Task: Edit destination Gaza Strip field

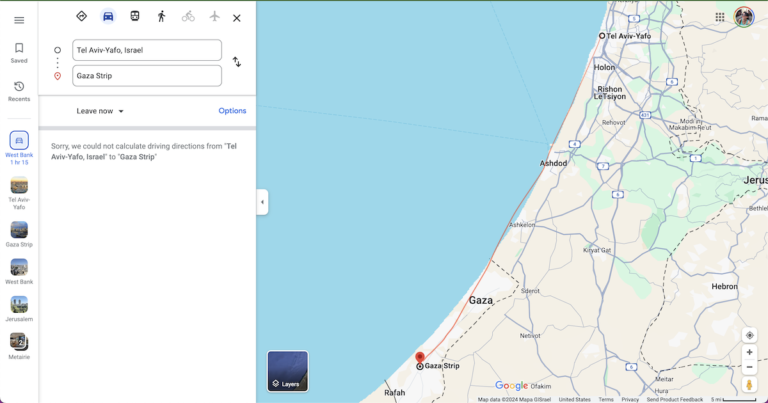Action: 147,76
